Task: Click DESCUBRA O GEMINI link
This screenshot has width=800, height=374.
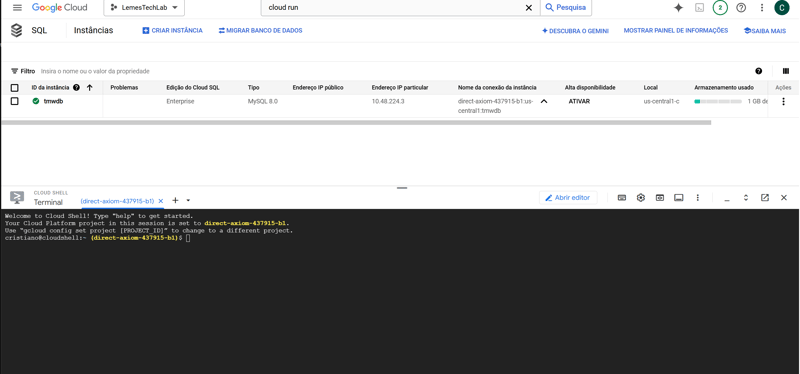Action: (575, 31)
